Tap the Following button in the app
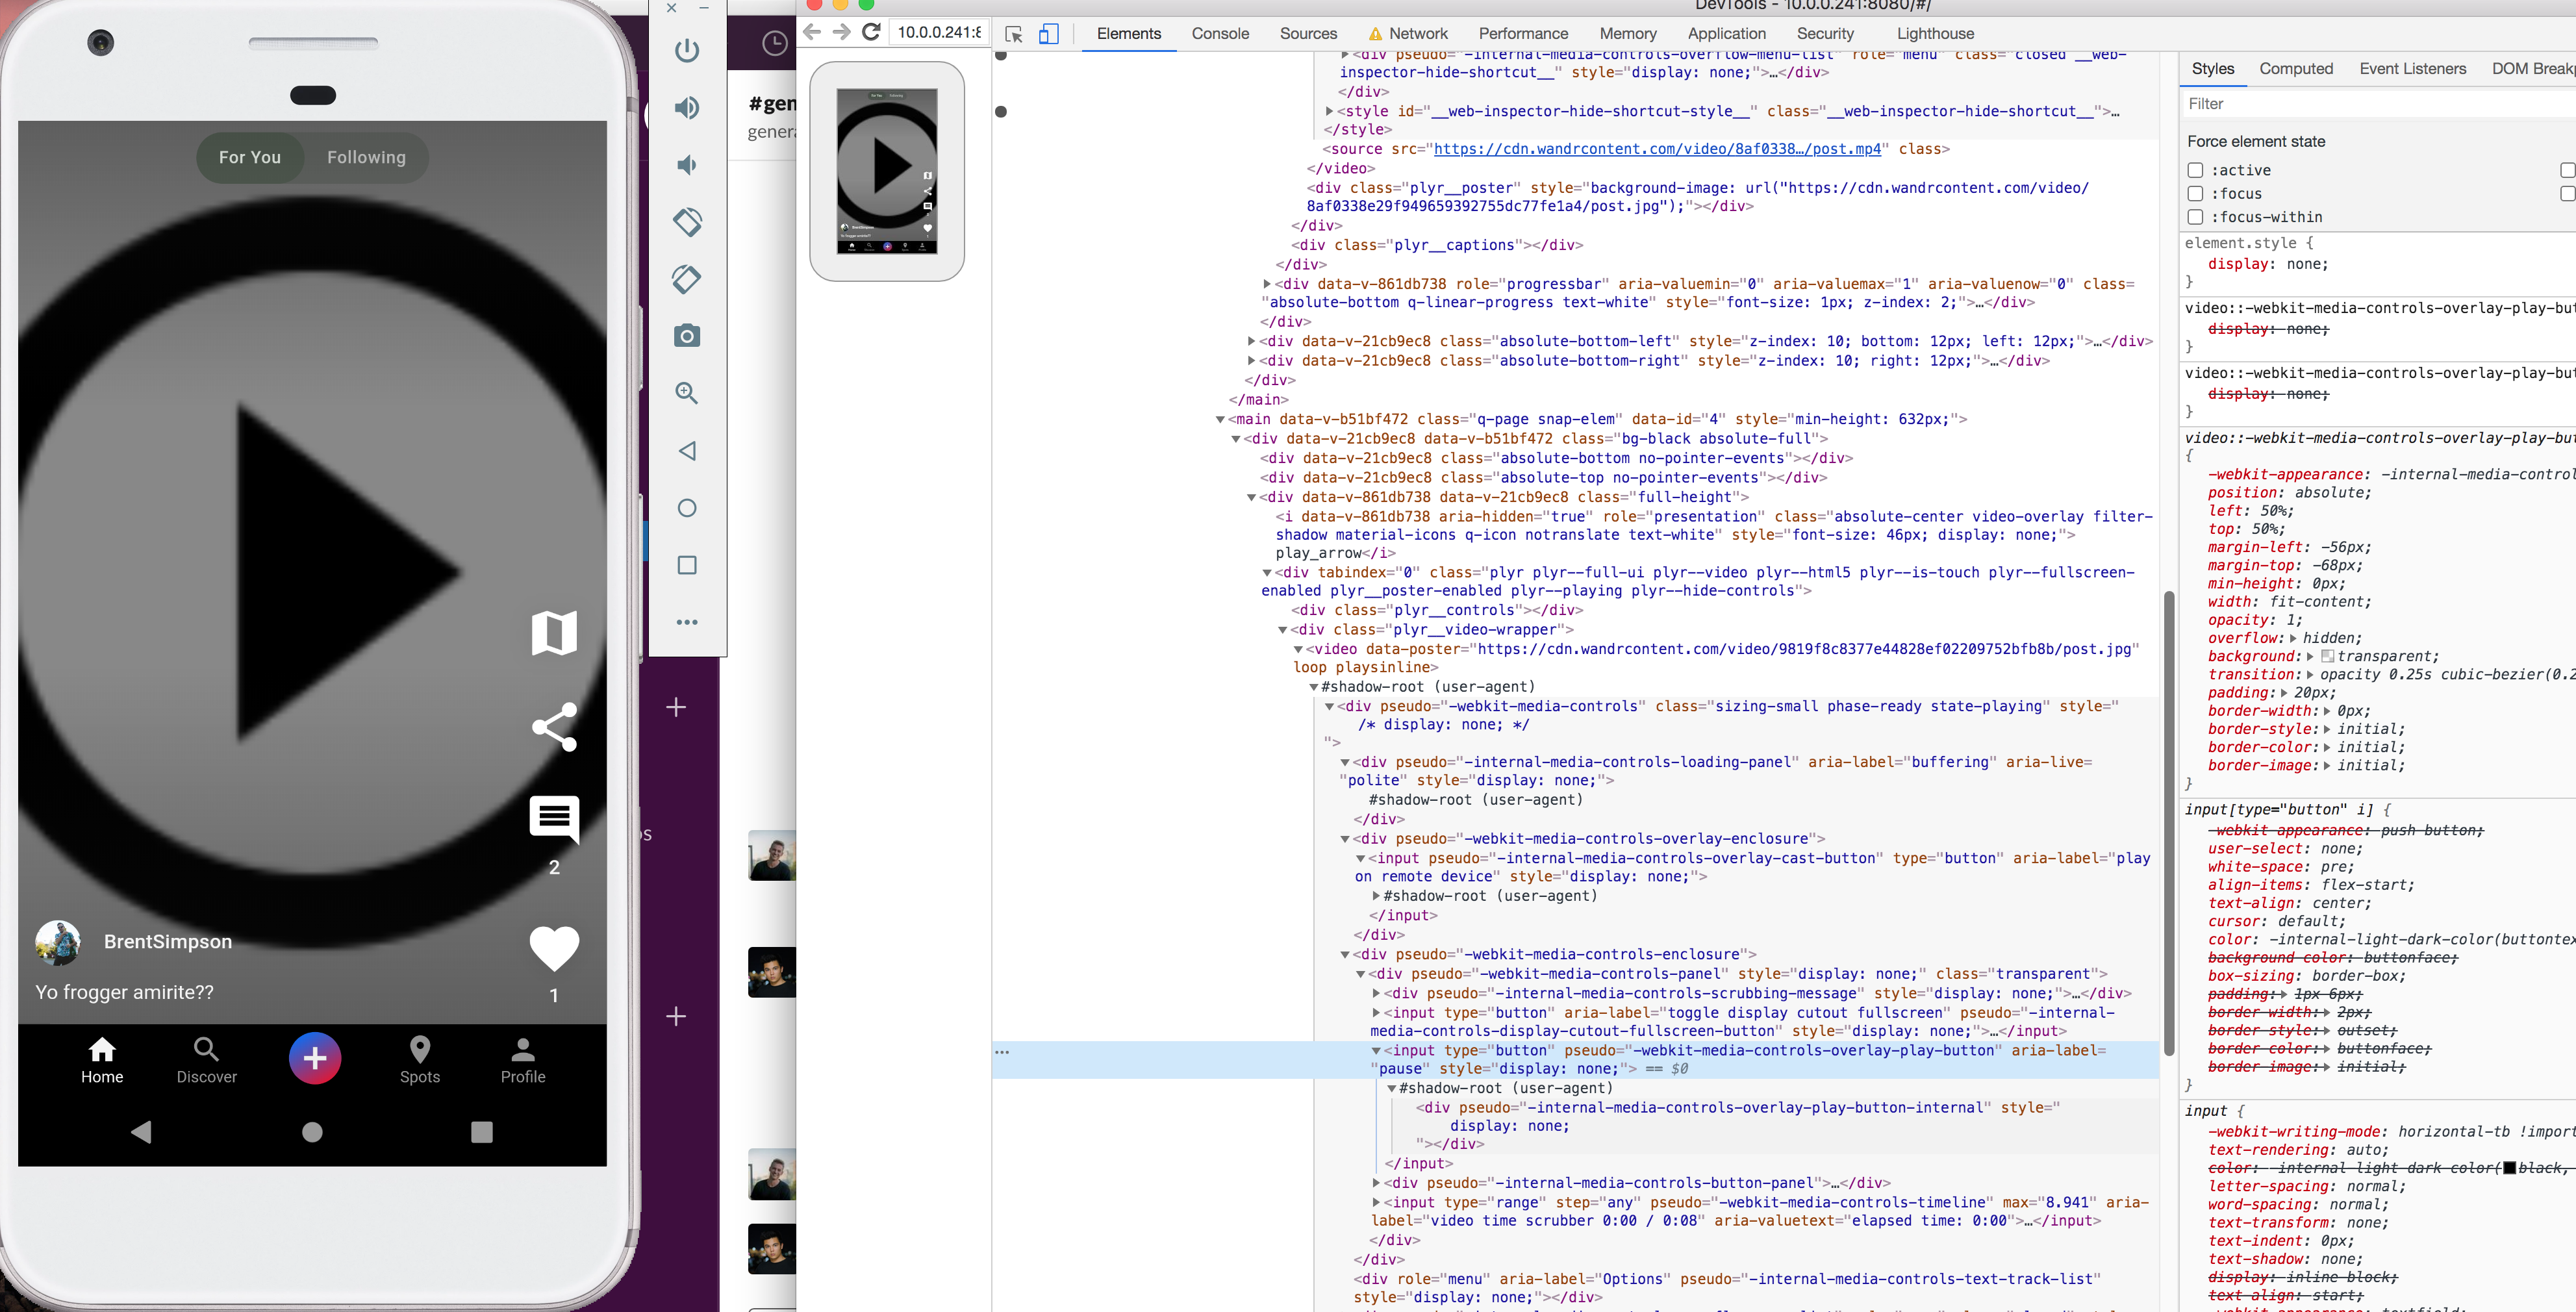This screenshot has height=1312, width=2576. tap(366, 158)
